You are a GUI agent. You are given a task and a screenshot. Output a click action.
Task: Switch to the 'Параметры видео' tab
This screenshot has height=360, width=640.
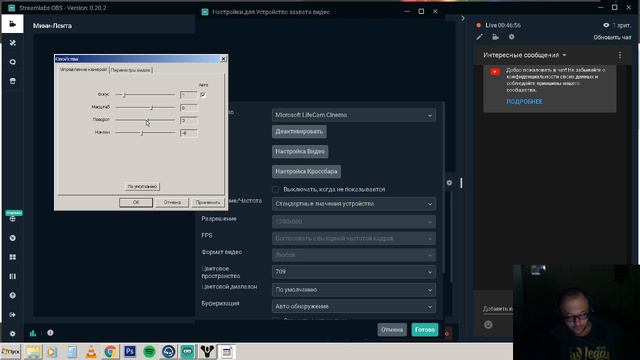point(131,70)
